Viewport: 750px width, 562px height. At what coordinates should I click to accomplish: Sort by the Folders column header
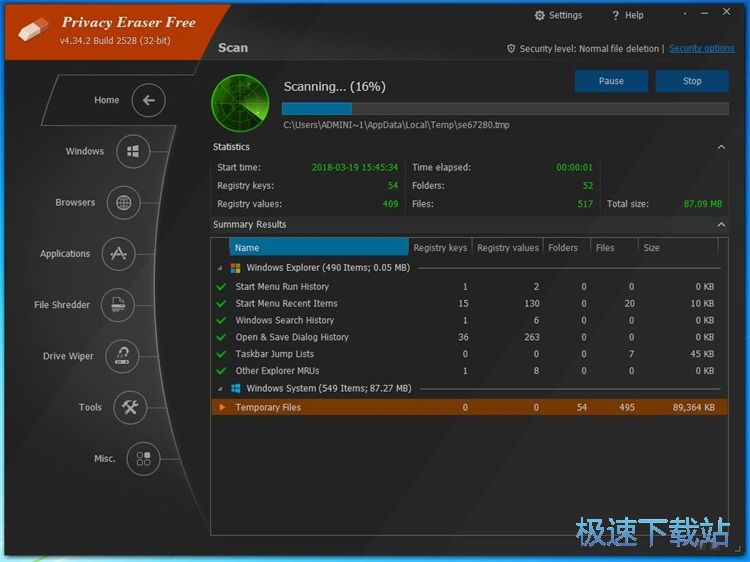[566, 248]
